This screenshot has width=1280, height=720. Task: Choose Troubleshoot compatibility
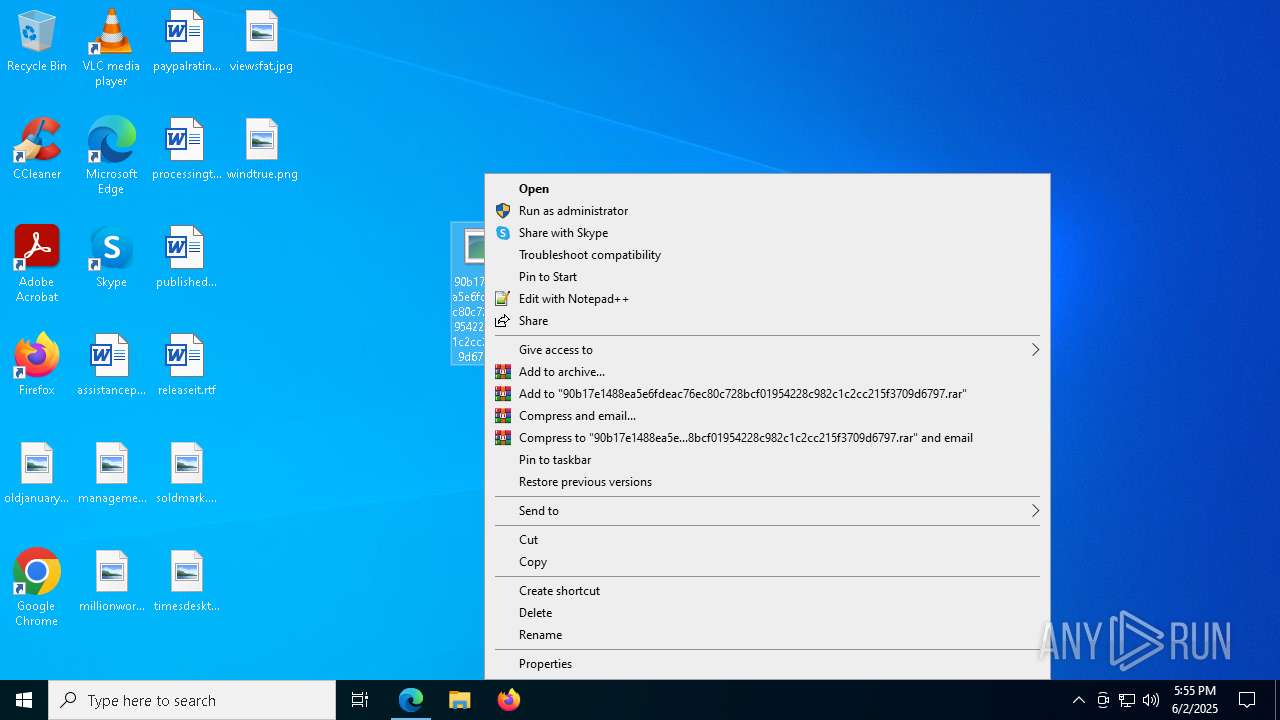pyautogui.click(x=767, y=255)
